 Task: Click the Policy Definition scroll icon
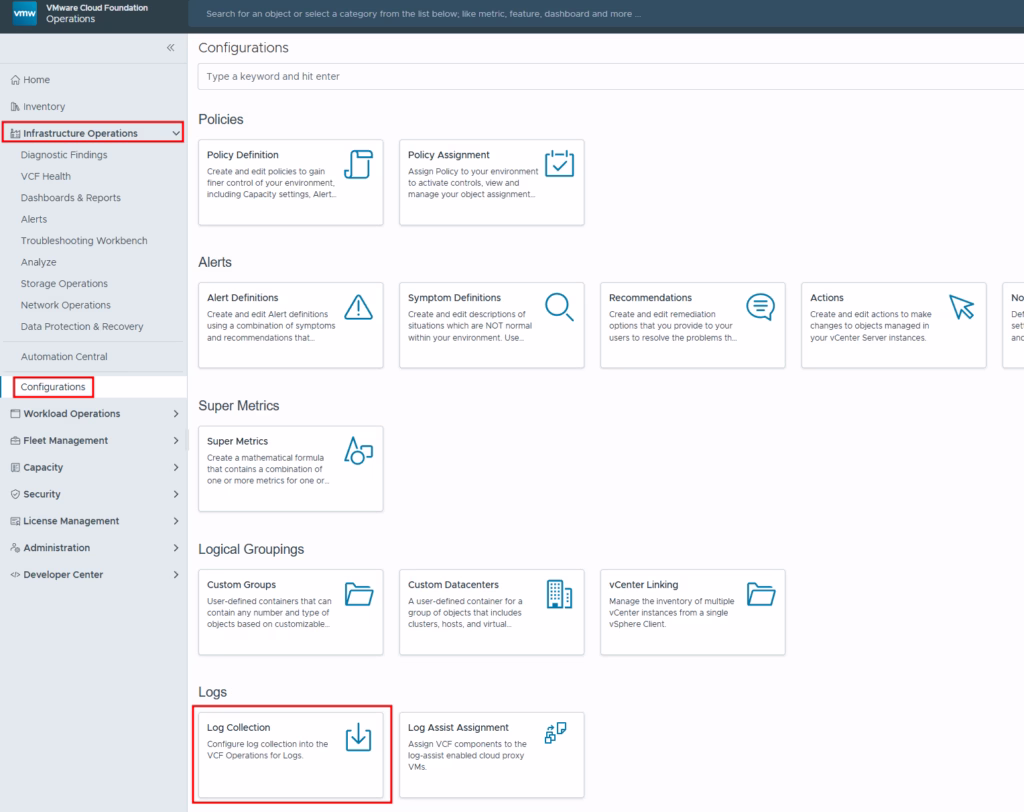(x=358, y=164)
